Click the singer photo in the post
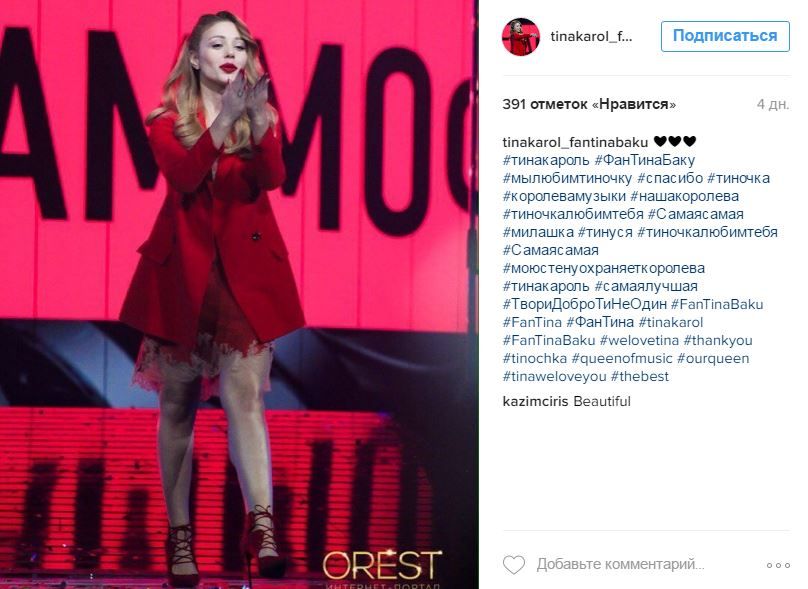This screenshot has width=808, height=589. point(239,294)
